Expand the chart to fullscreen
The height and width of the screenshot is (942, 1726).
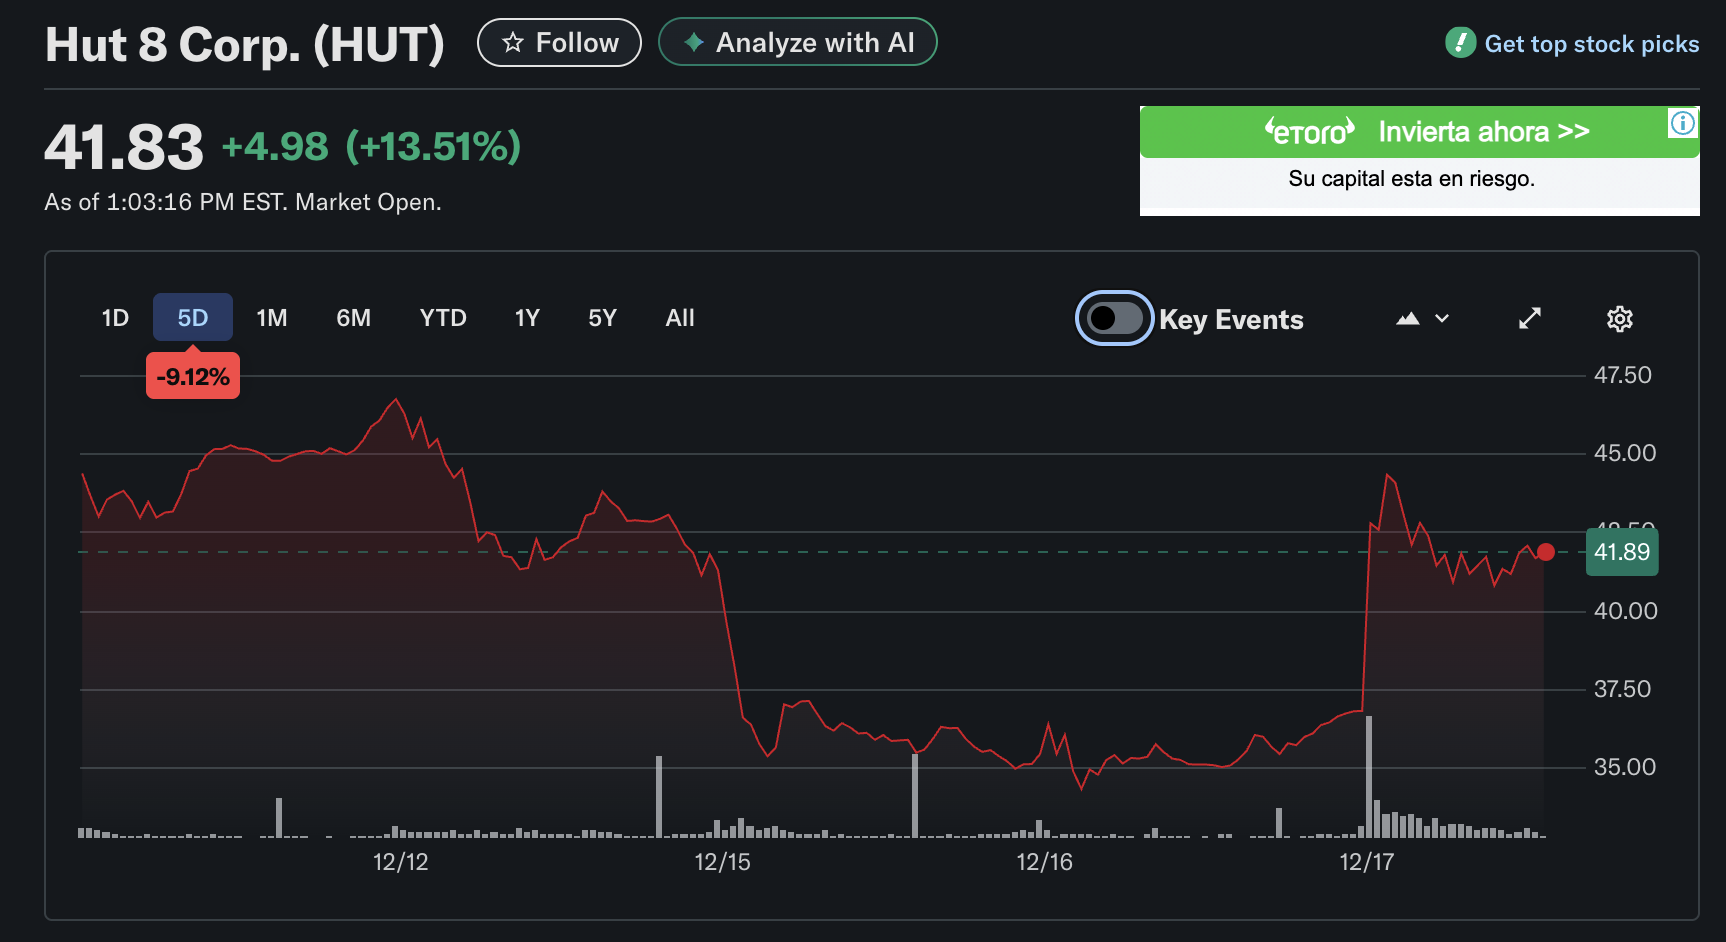[1529, 318]
